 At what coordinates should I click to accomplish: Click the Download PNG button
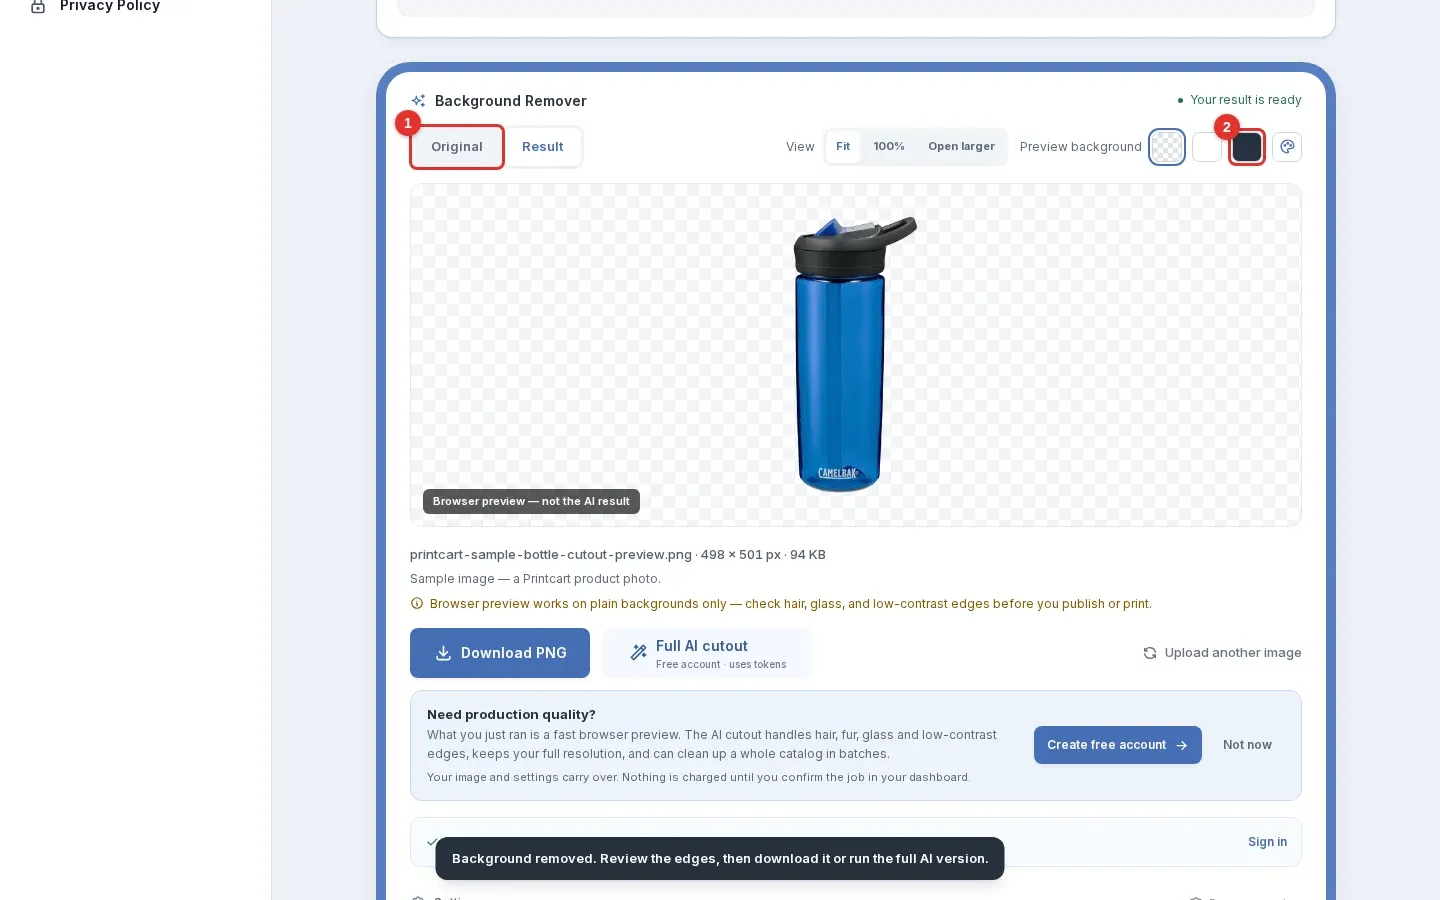pos(500,653)
